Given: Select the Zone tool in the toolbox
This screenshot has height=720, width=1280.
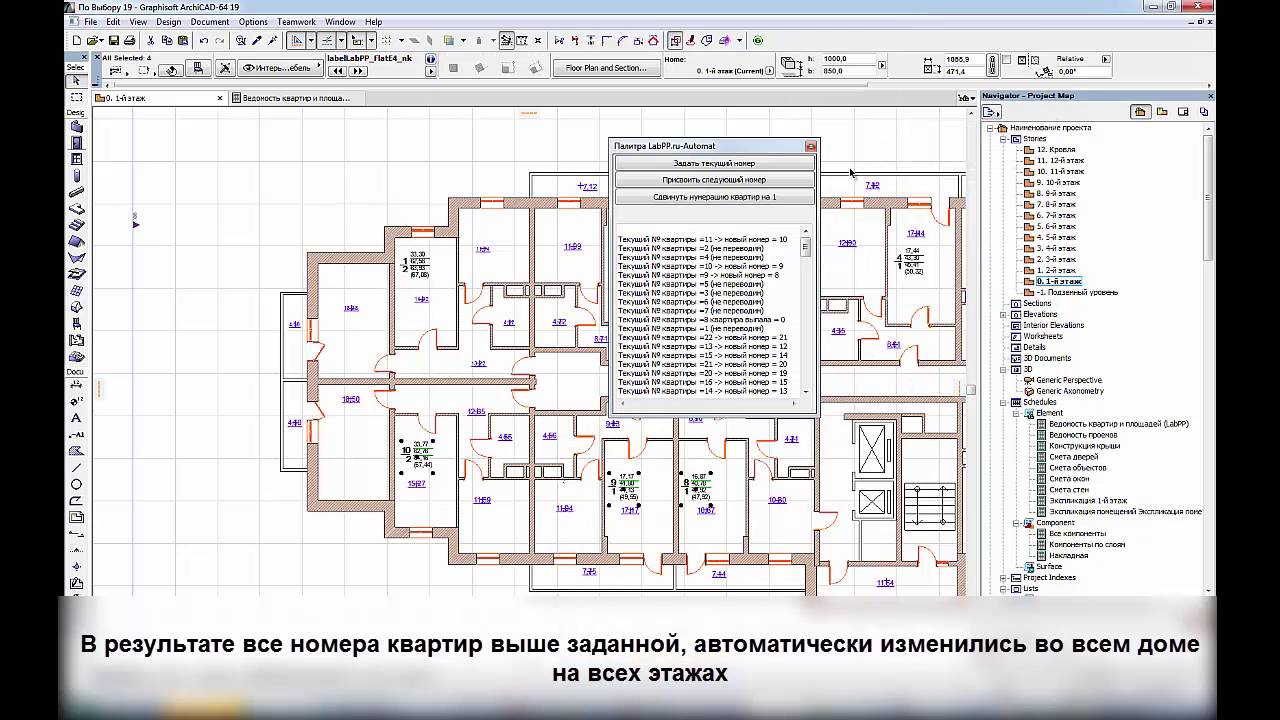Looking at the screenshot, I should pyautogui.click(x=76, y=339).
